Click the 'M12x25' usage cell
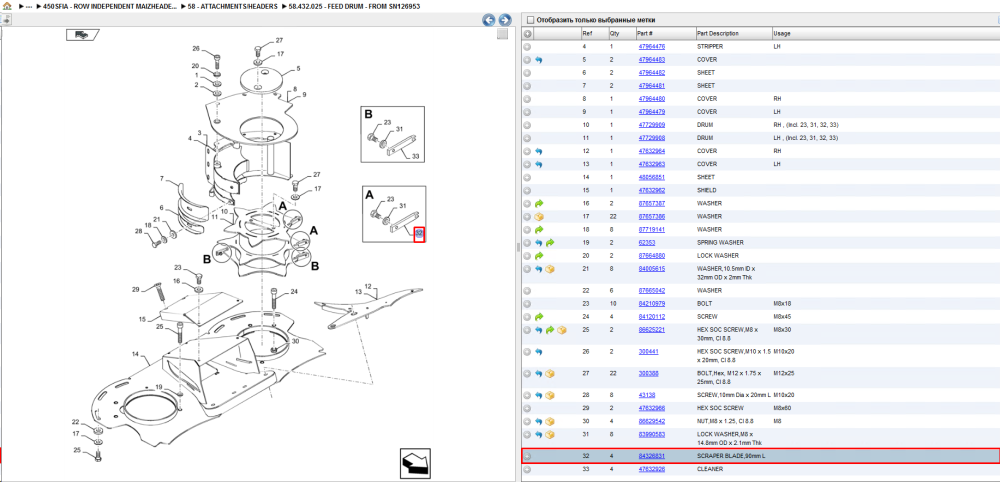Image resolution: width=1000 pixels, height=482 pixels. pyautogui.click(x=783, y=373)
